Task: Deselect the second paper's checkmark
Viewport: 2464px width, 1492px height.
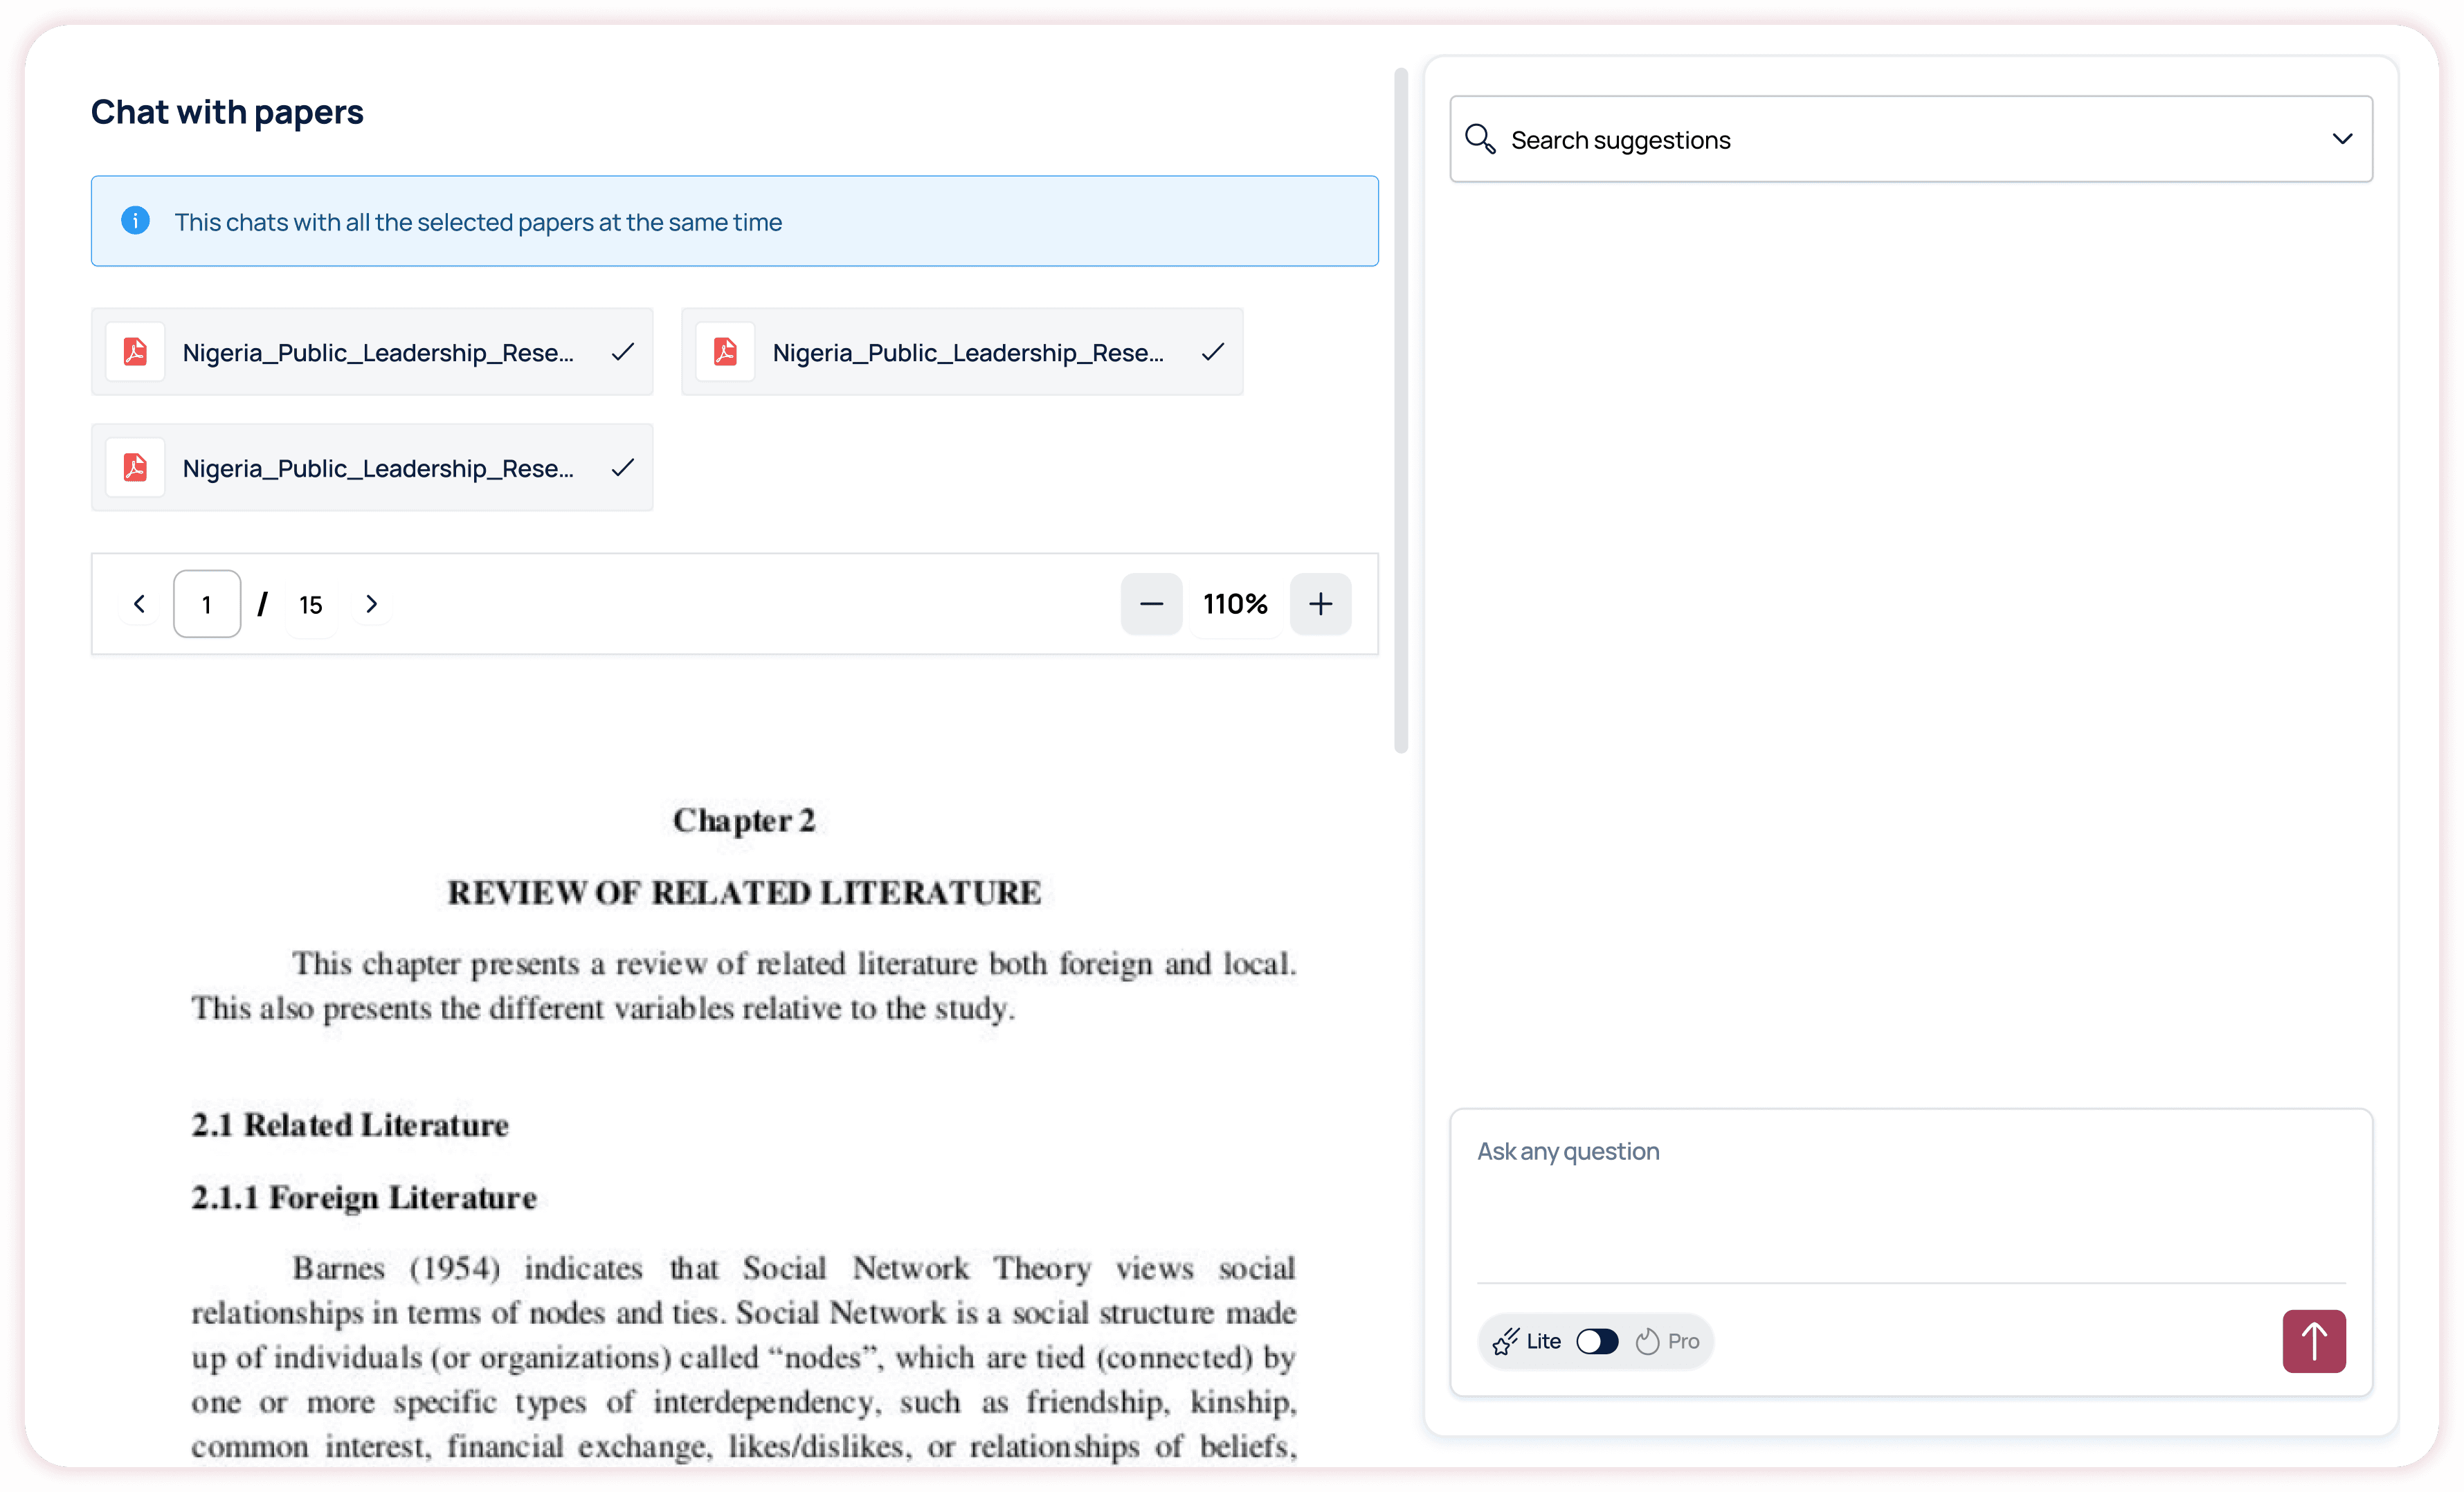Action: pos(1212,352)
